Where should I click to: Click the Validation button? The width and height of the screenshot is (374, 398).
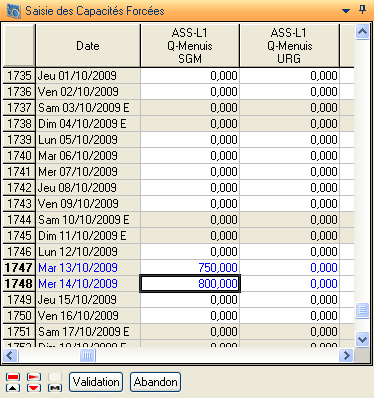point(96,382)
